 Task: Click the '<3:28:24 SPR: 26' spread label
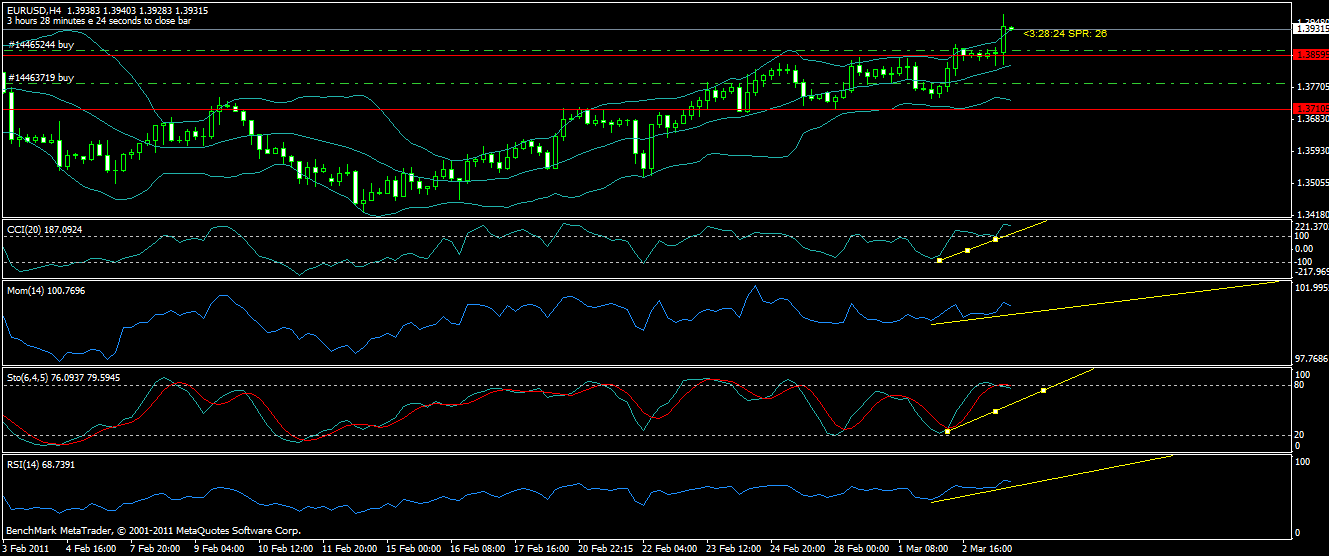[x=1065, y=33]
